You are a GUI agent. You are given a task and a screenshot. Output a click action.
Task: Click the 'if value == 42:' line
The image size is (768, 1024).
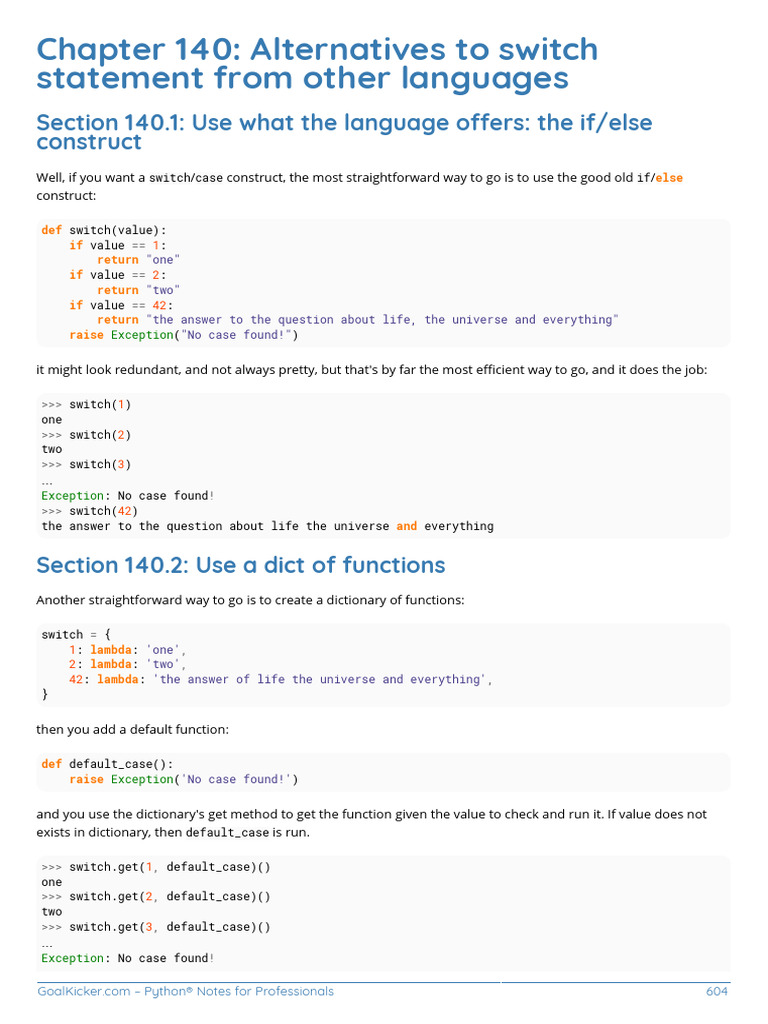(120, 305)
